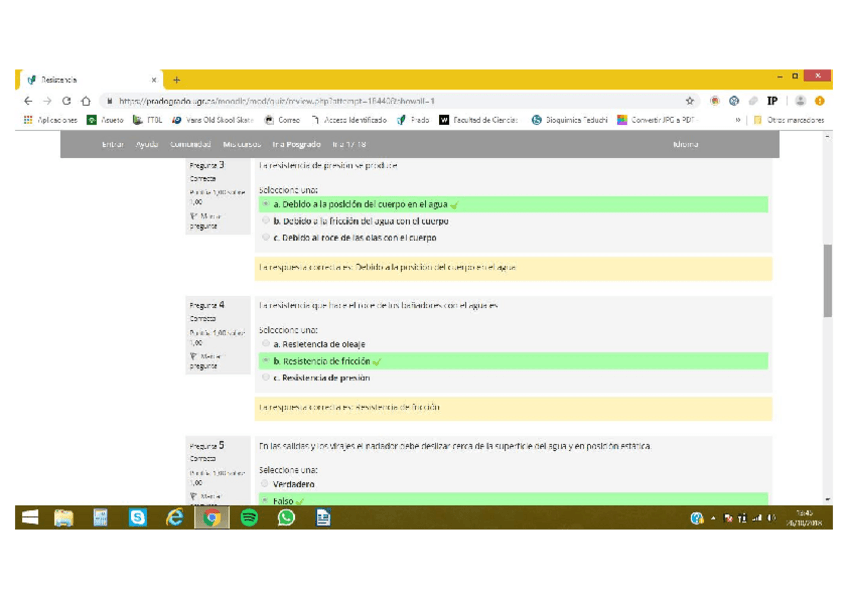Select option b. Debido a la fricción del agua
Screen dimensions: 848x599
coord(266,221)
